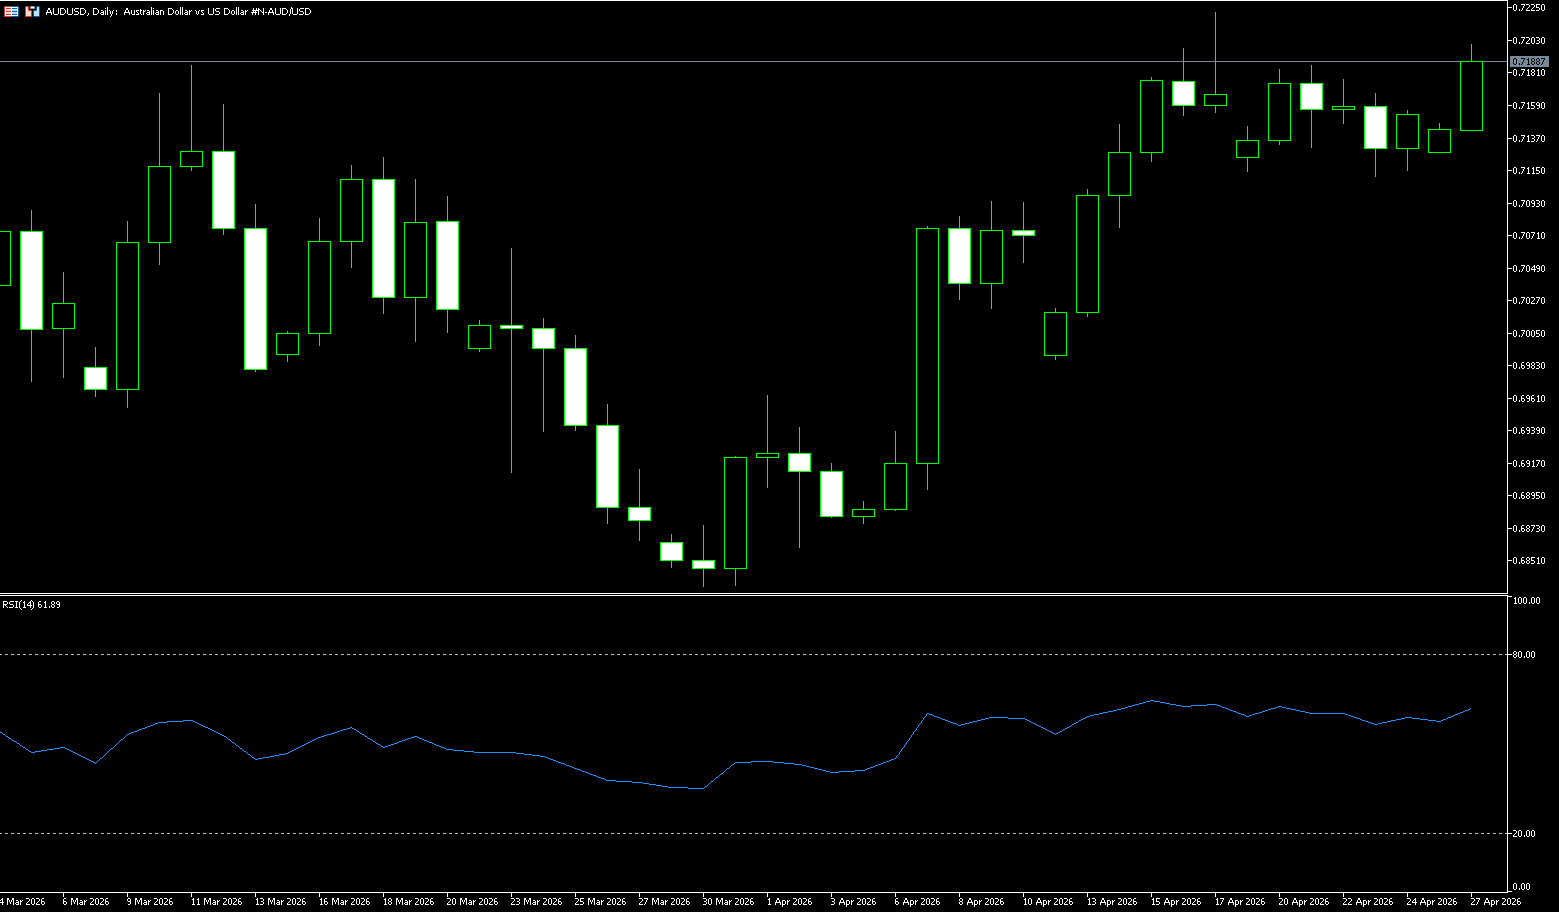Click the 0.72250 price scale label
The width and height of the screenshot is (1559, 912).
[1529, 8]
